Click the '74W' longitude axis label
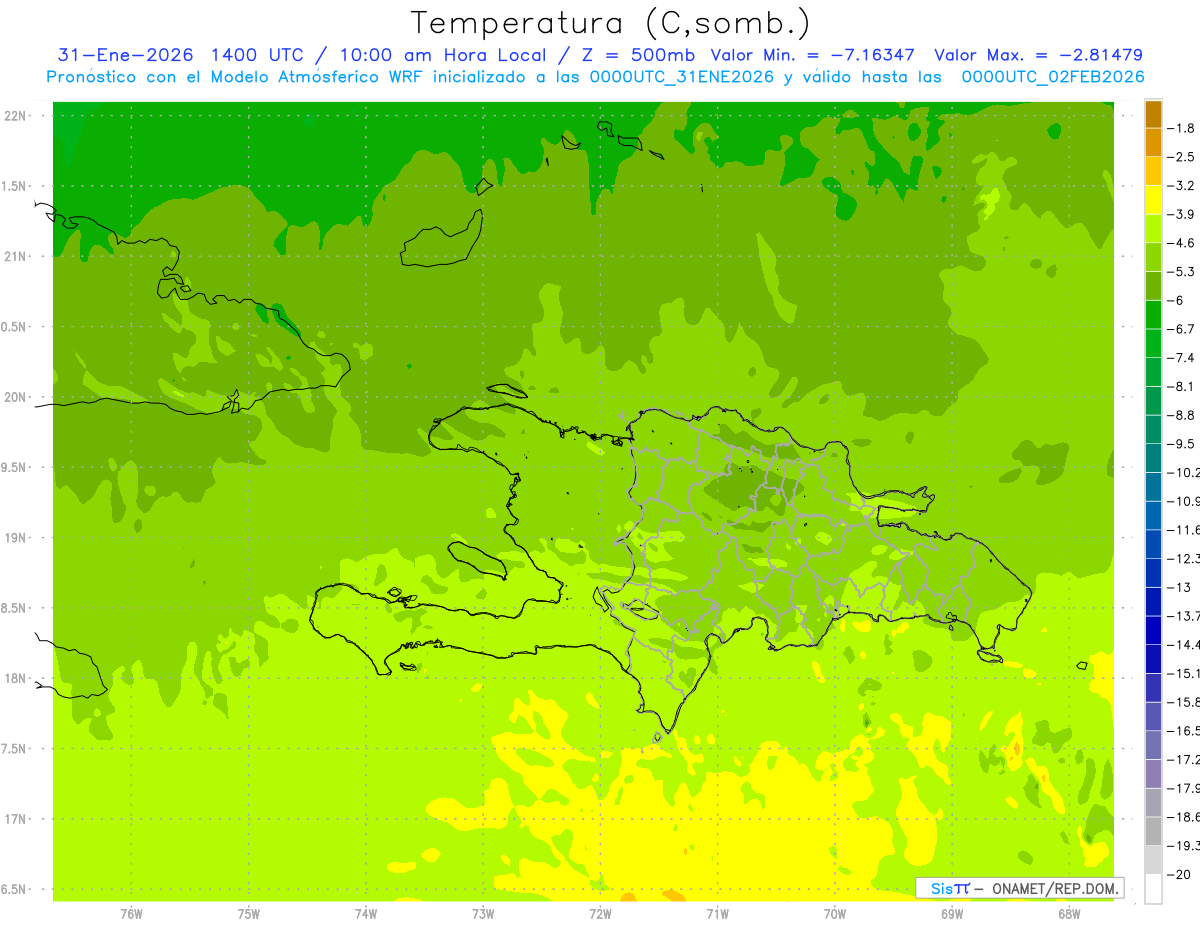Screen dimensions: 1200x927 (x=366, y=913)
